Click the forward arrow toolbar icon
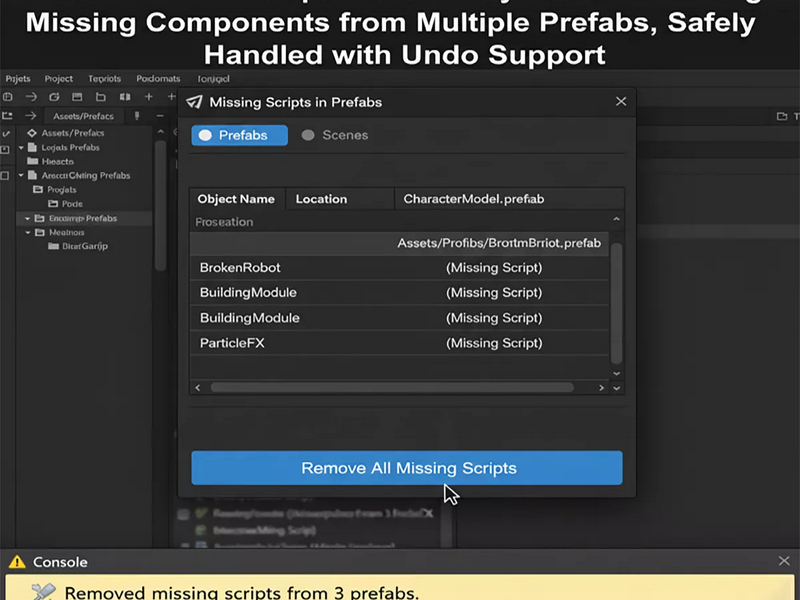Image resolution: width=800 pixels, height=600 pixels. [31, 96]
